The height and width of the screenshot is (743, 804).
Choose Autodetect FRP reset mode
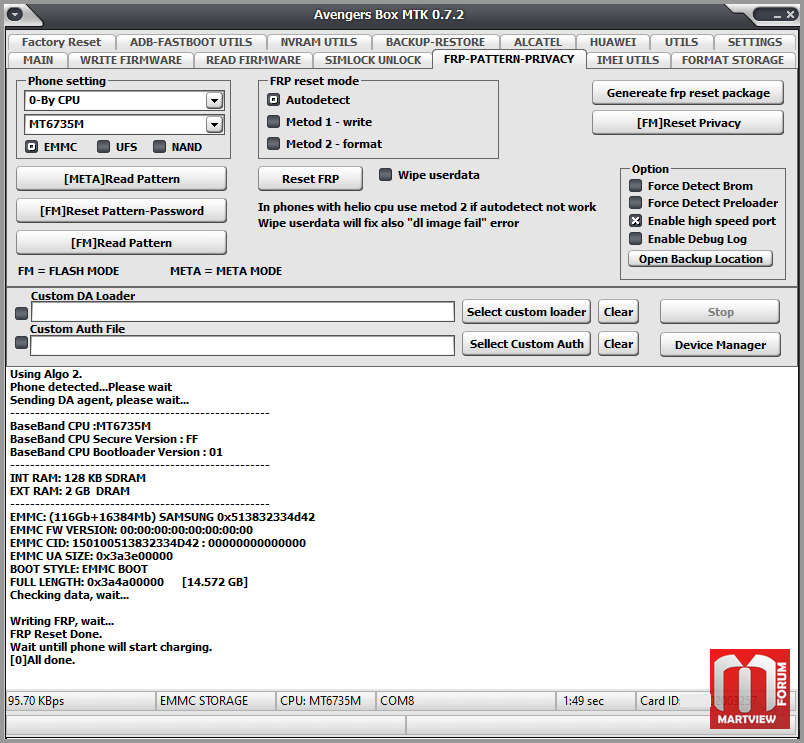pos(309,100)
